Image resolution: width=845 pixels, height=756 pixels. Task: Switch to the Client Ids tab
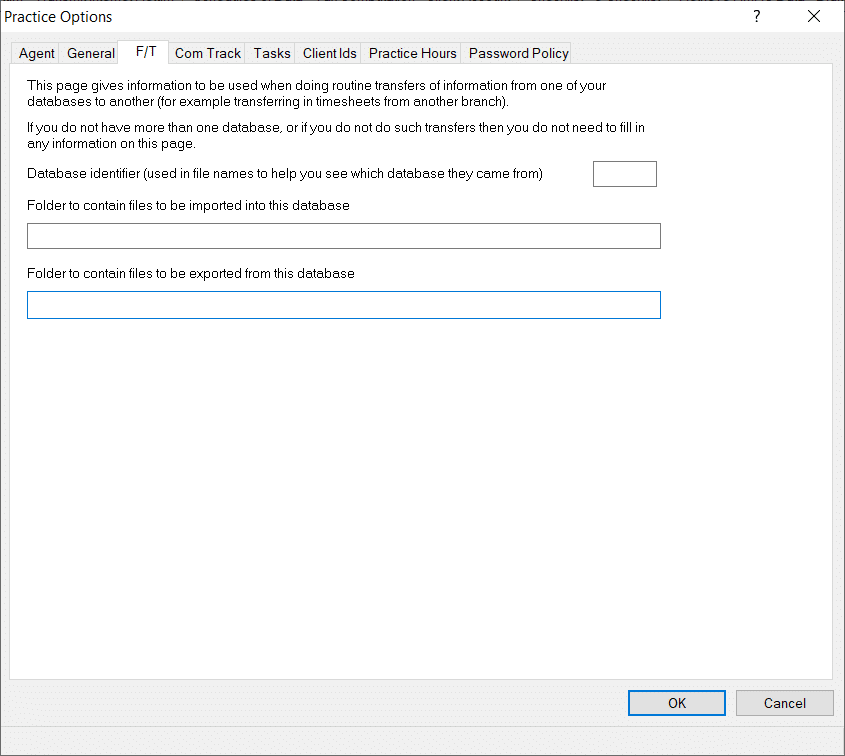point(329,53)
